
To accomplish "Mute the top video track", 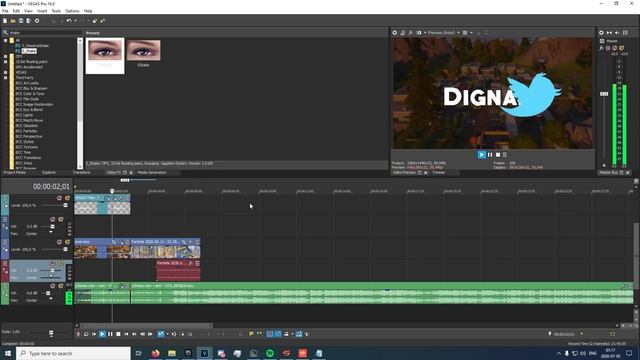I will point(59,198).
